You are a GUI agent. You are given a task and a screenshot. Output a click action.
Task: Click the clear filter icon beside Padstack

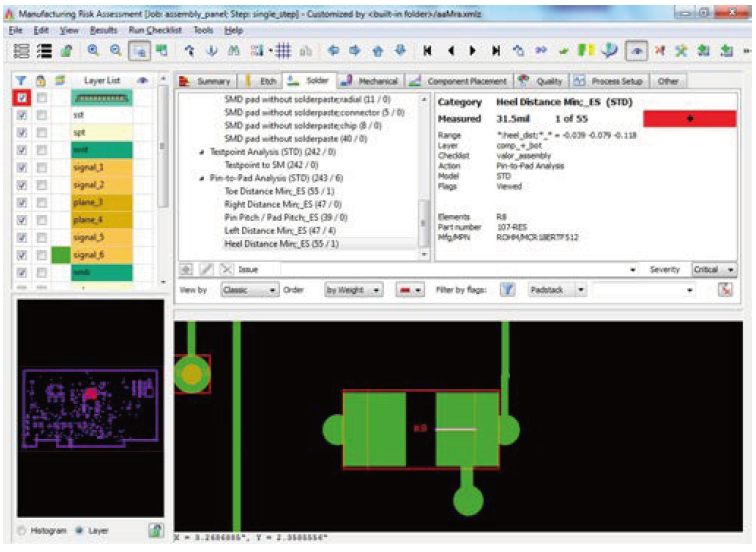725,289
